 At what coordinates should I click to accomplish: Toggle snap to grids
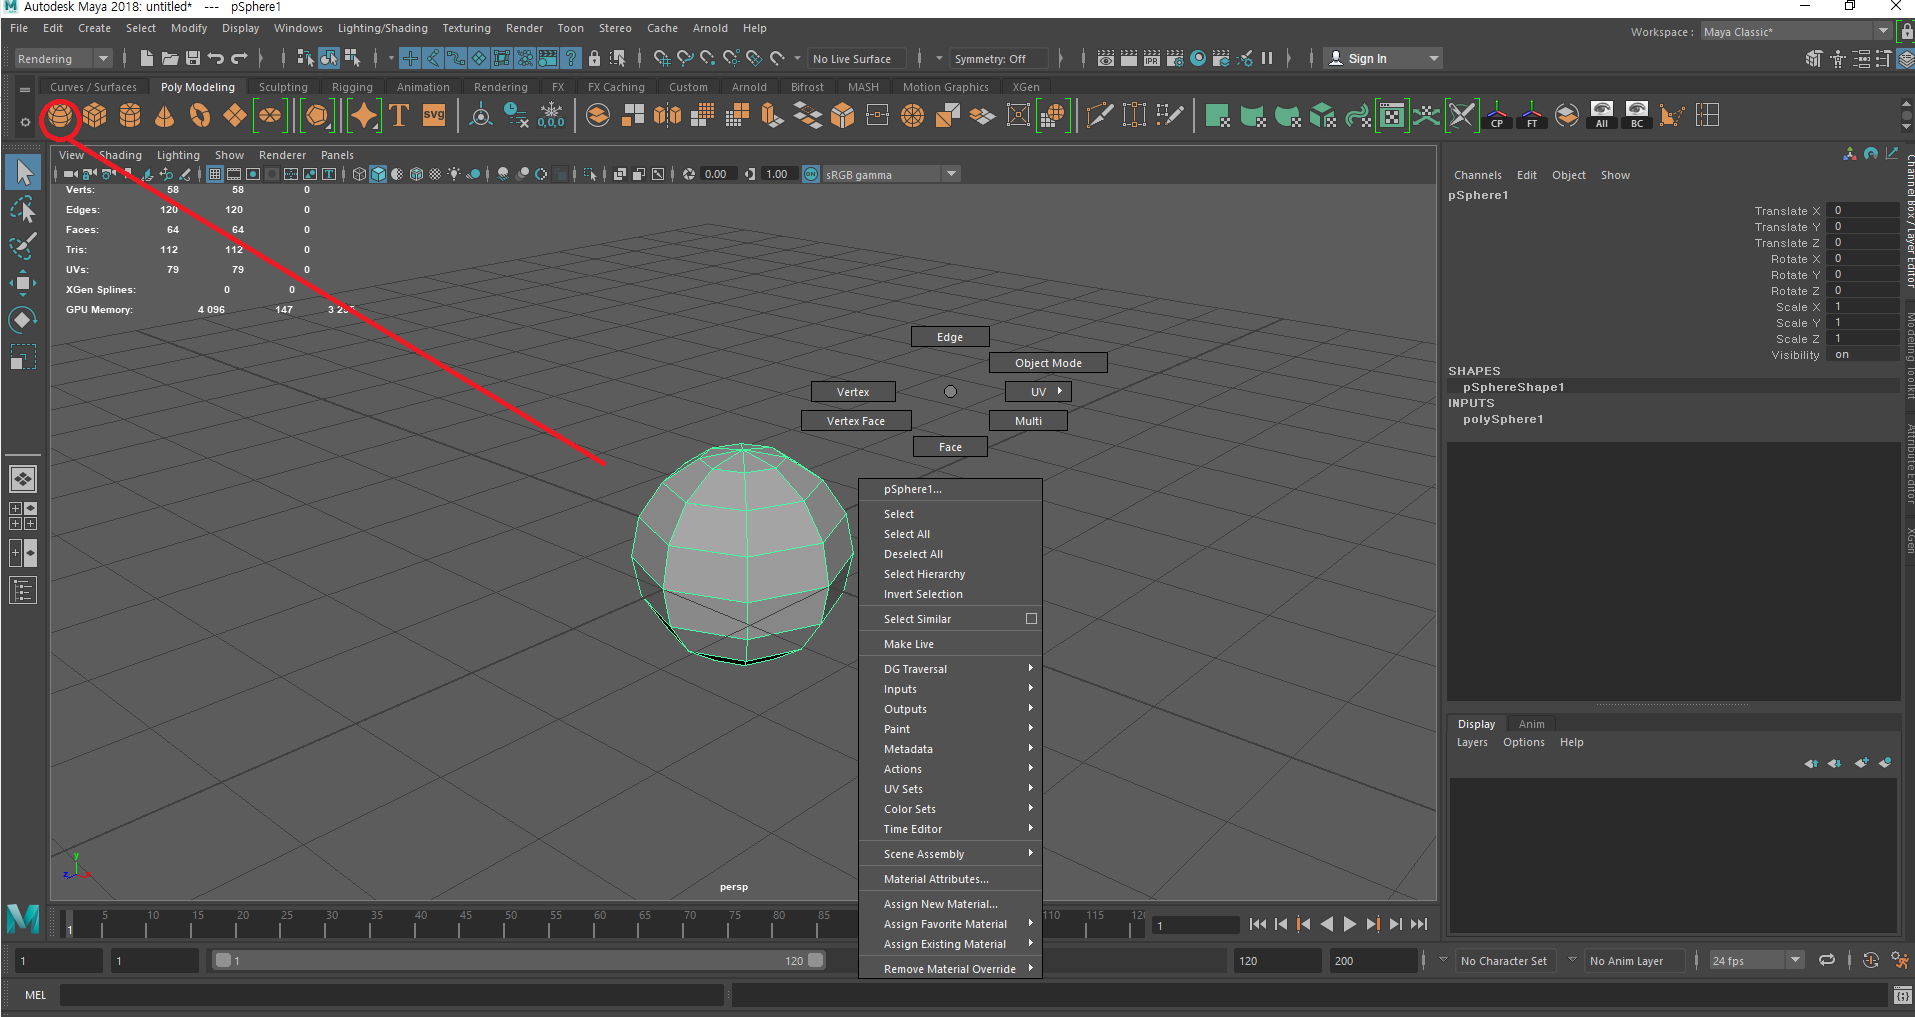click(660, 59)
